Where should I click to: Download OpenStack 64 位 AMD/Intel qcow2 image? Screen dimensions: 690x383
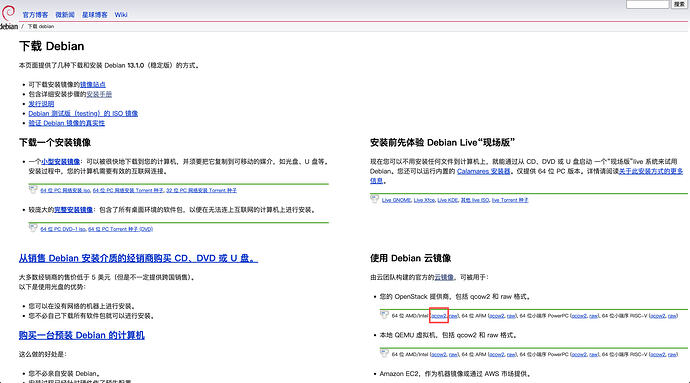point(439,316)
